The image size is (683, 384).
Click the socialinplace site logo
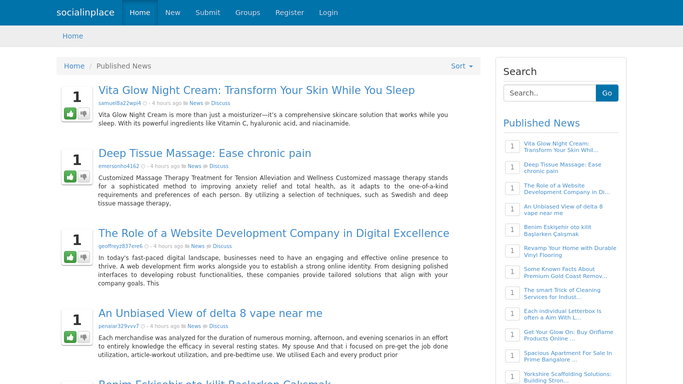pos(85,13)
